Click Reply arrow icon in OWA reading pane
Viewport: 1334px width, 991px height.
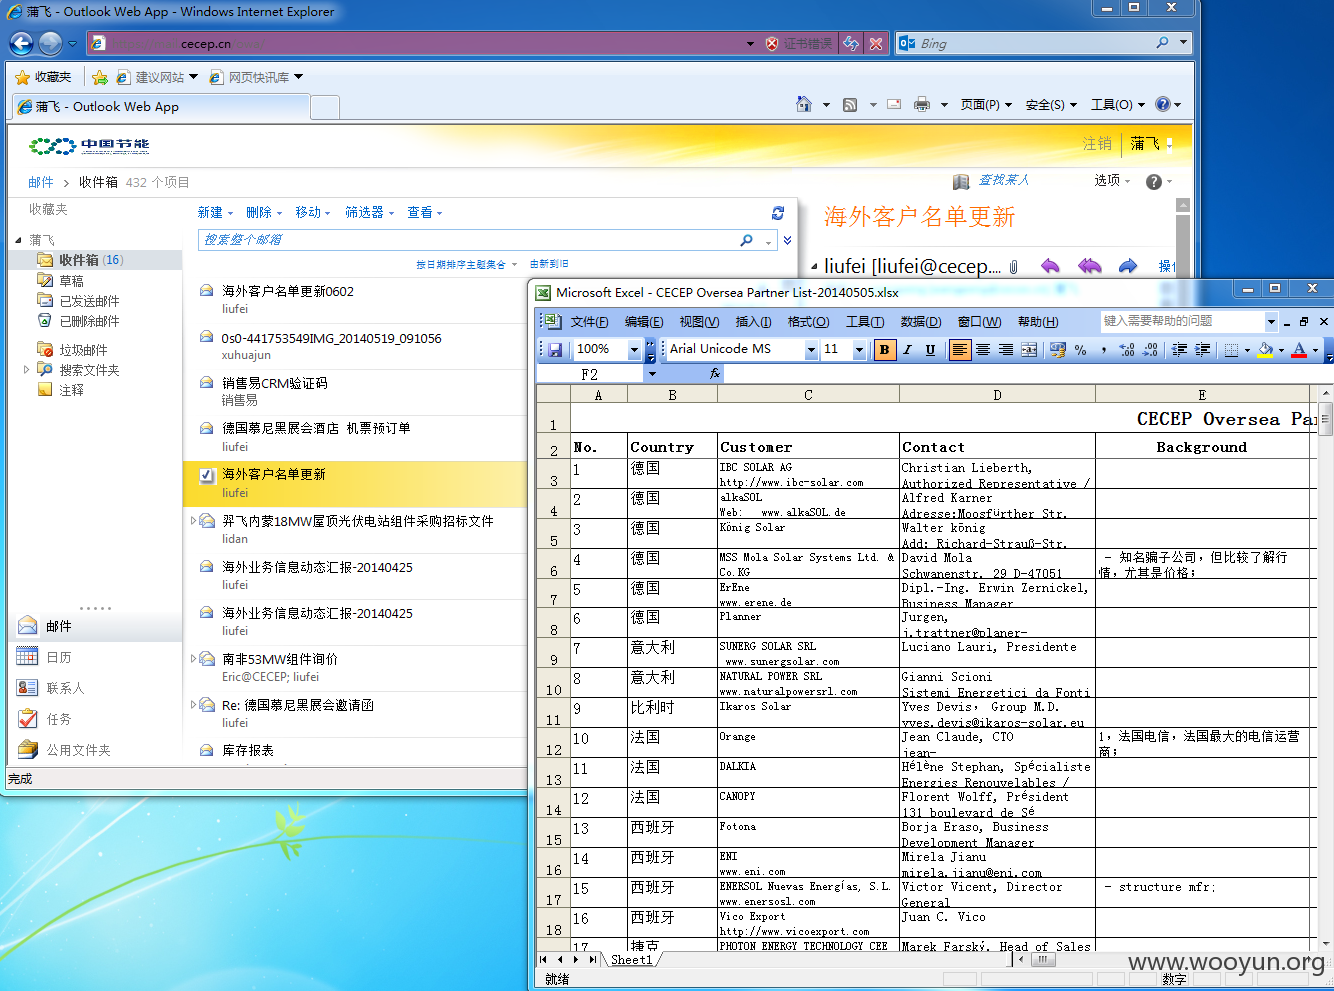(x=1050, y=266)
